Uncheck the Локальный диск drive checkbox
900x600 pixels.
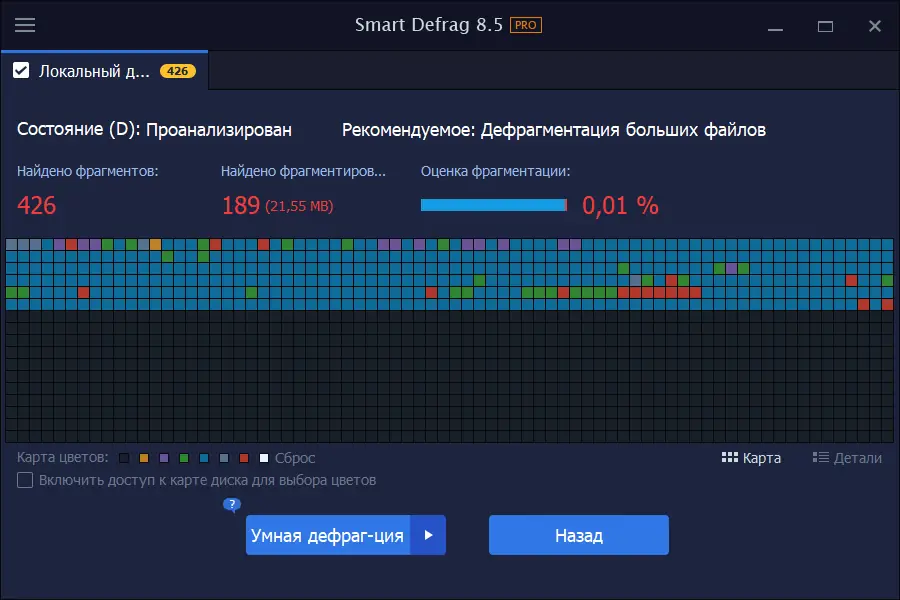(22, 70)
